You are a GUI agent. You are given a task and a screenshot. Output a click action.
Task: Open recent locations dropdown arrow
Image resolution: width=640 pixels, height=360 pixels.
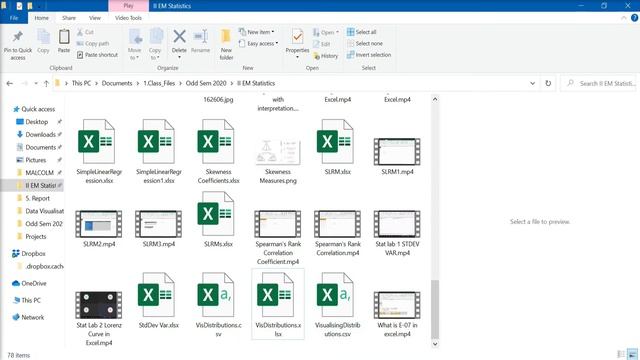36,83
